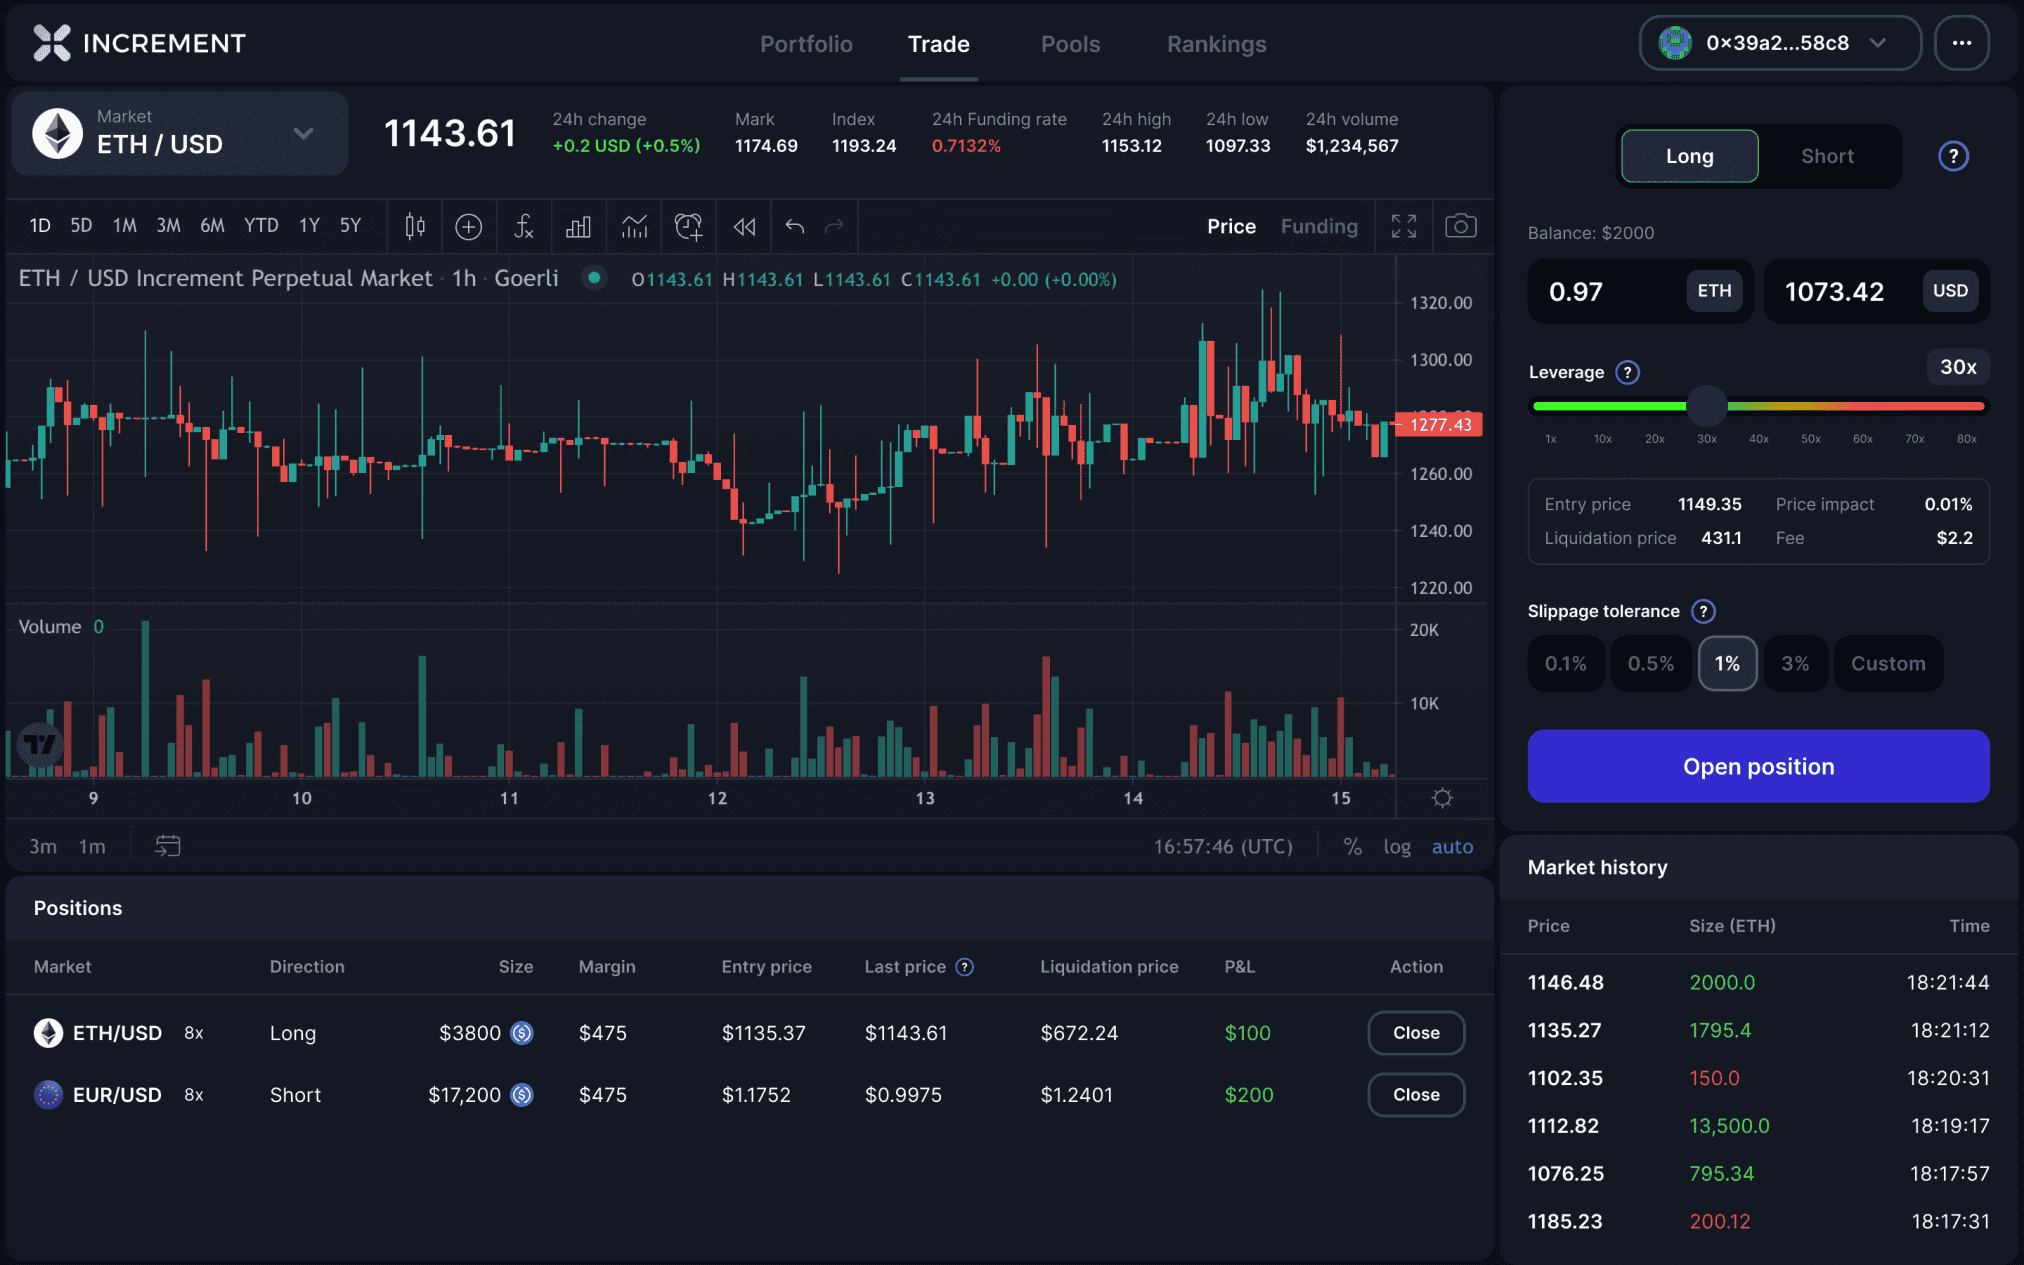Click the 16:57:46 (UTC) timezone label
2024x1265 pixels.
[x=1223, y=846]
